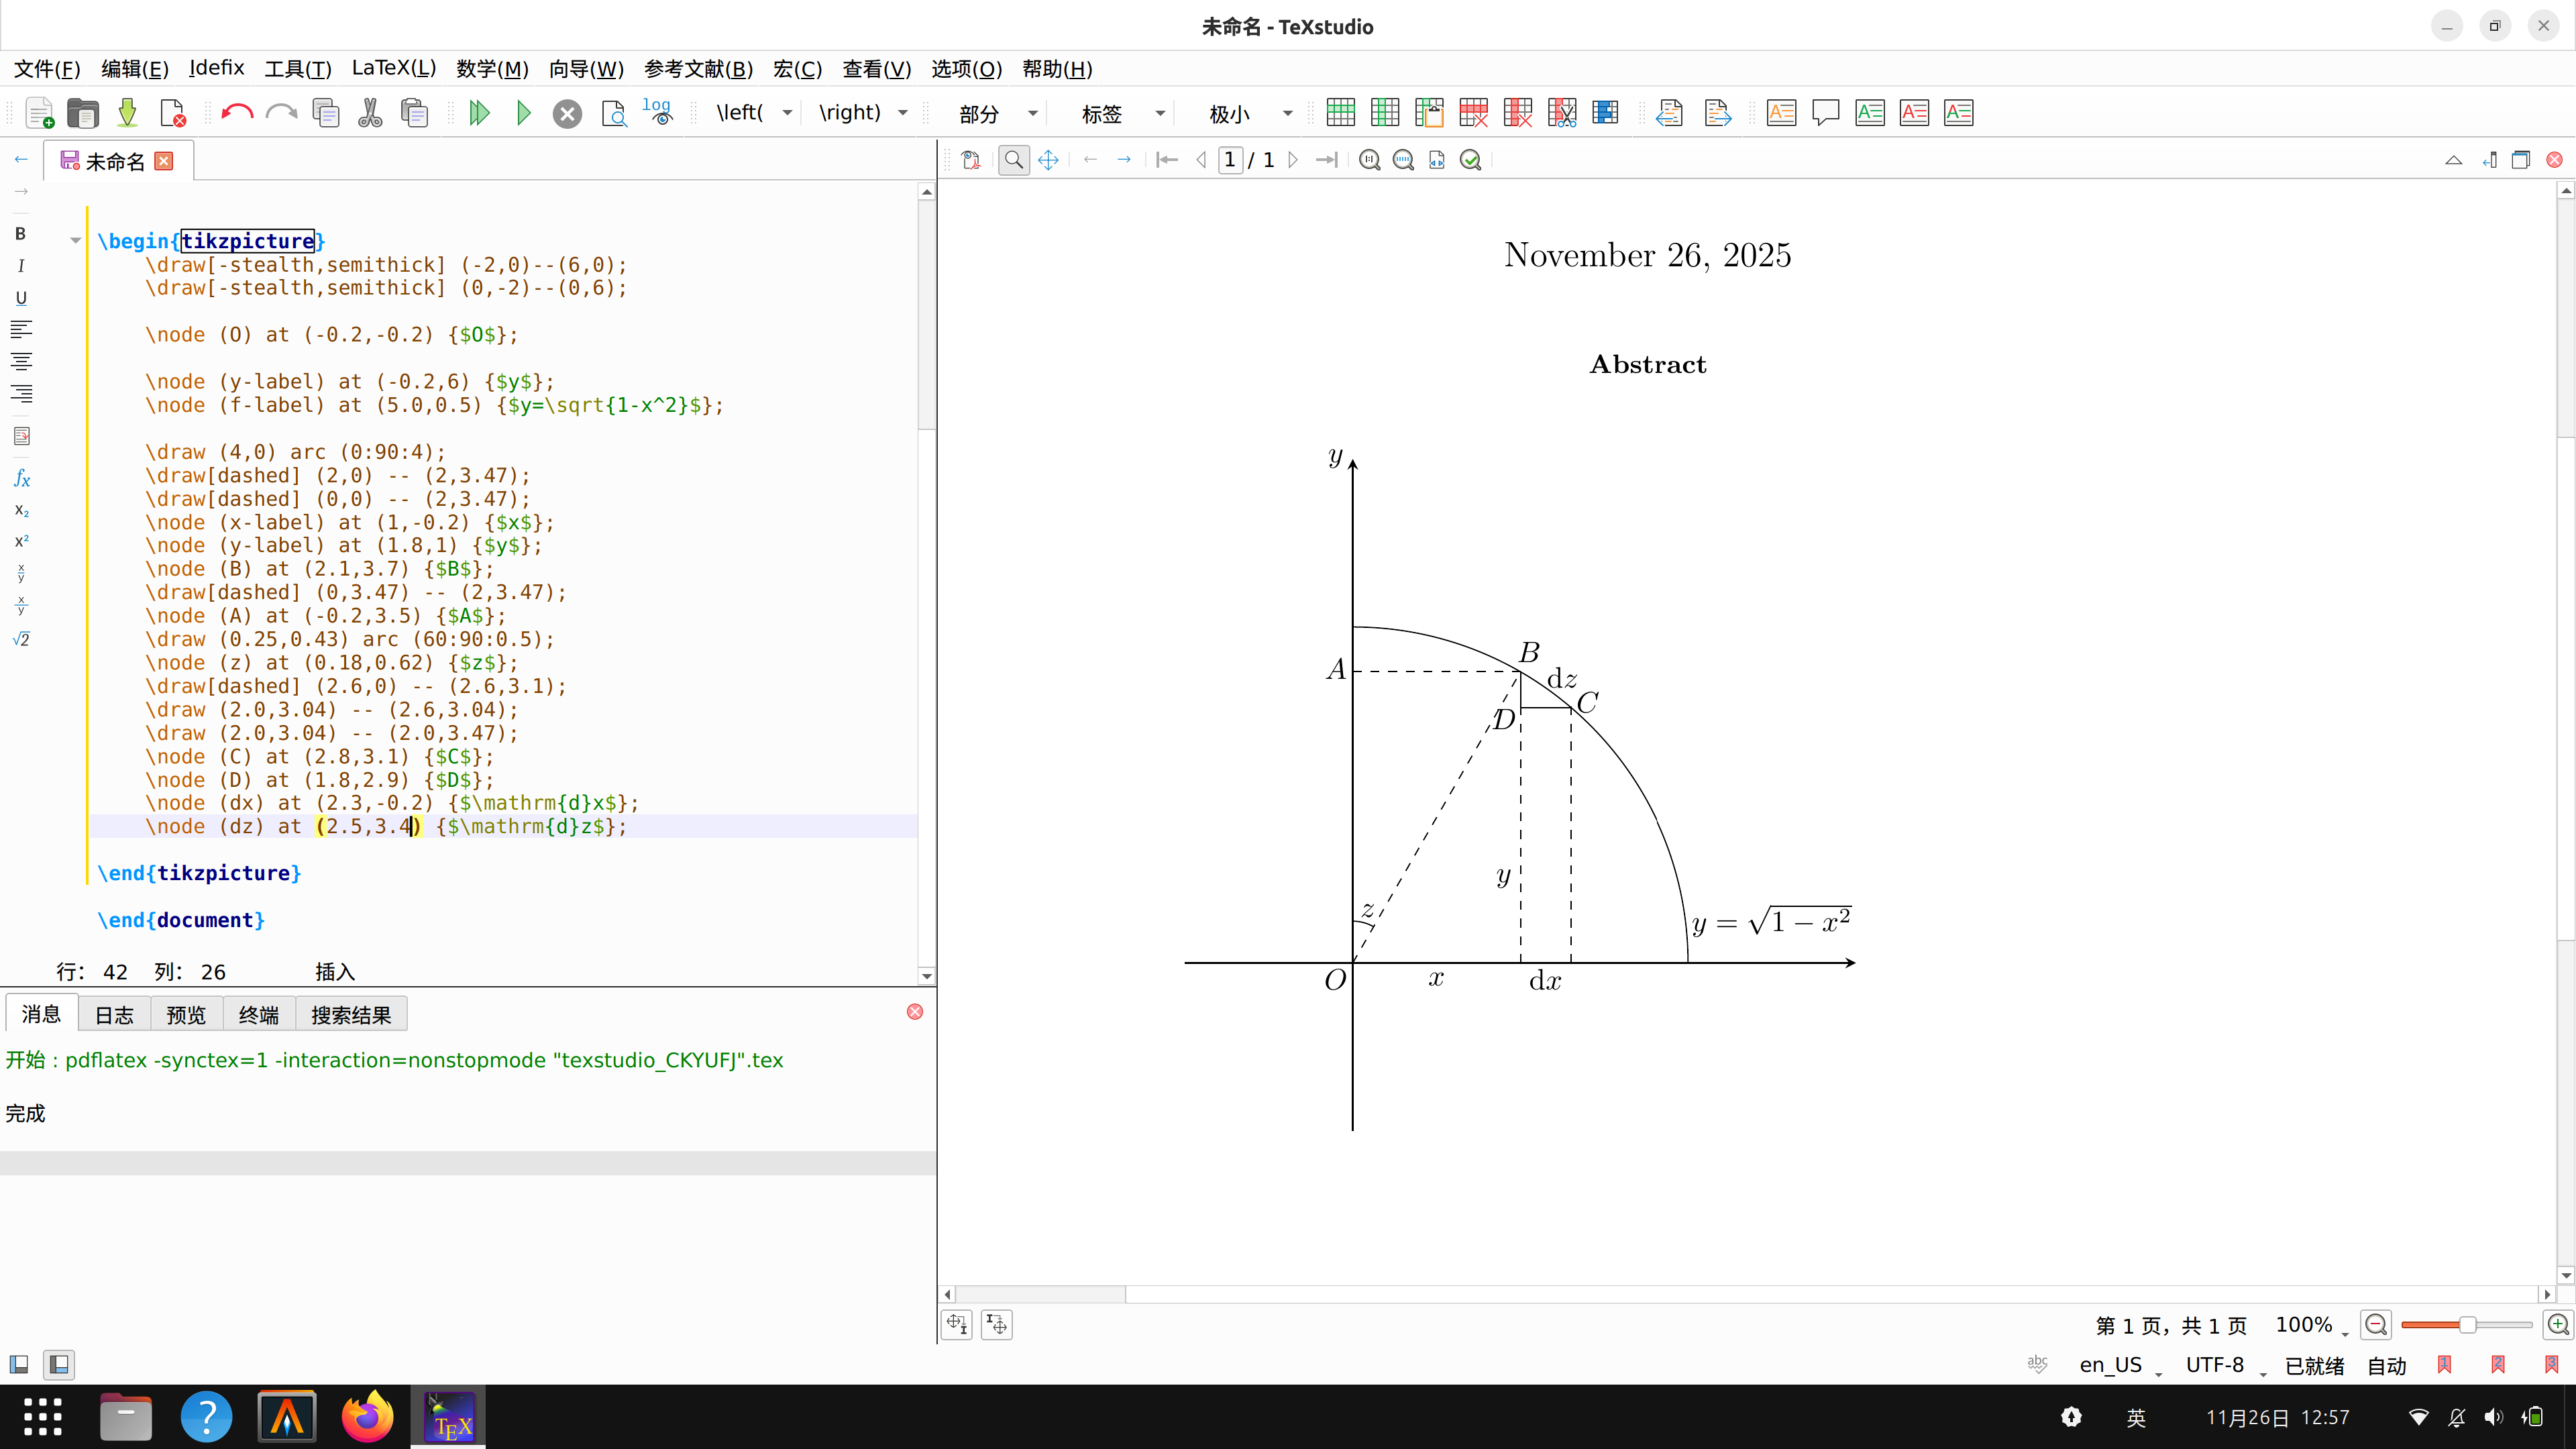
Task: Toggle the bottom messages panel button
Action: coord(59,1364)
